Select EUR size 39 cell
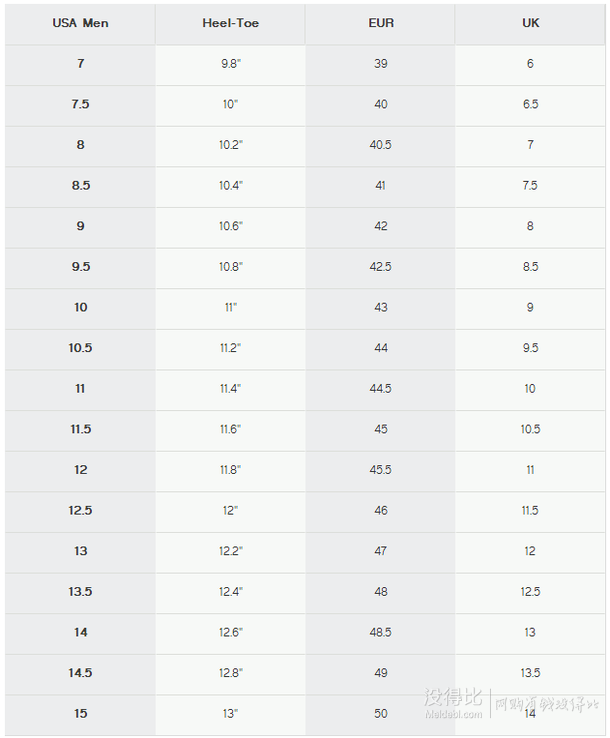Image resolution: width=610 pixels, height=738 pixels. tap(380, 64)
